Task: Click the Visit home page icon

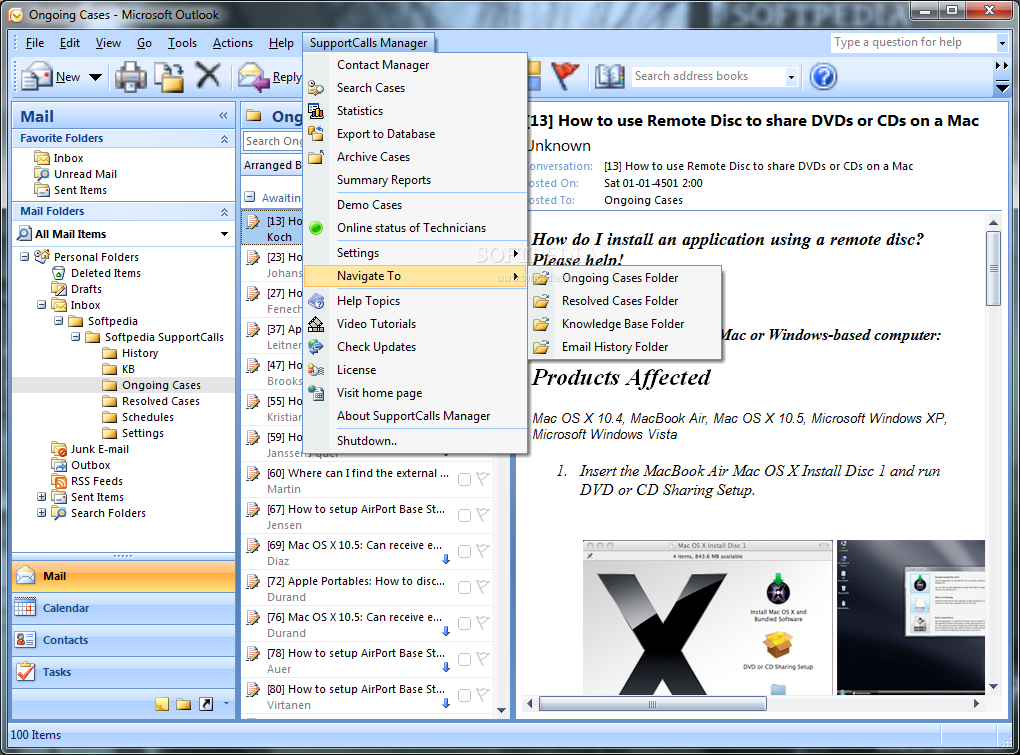Action: click(x=316, y=393)
